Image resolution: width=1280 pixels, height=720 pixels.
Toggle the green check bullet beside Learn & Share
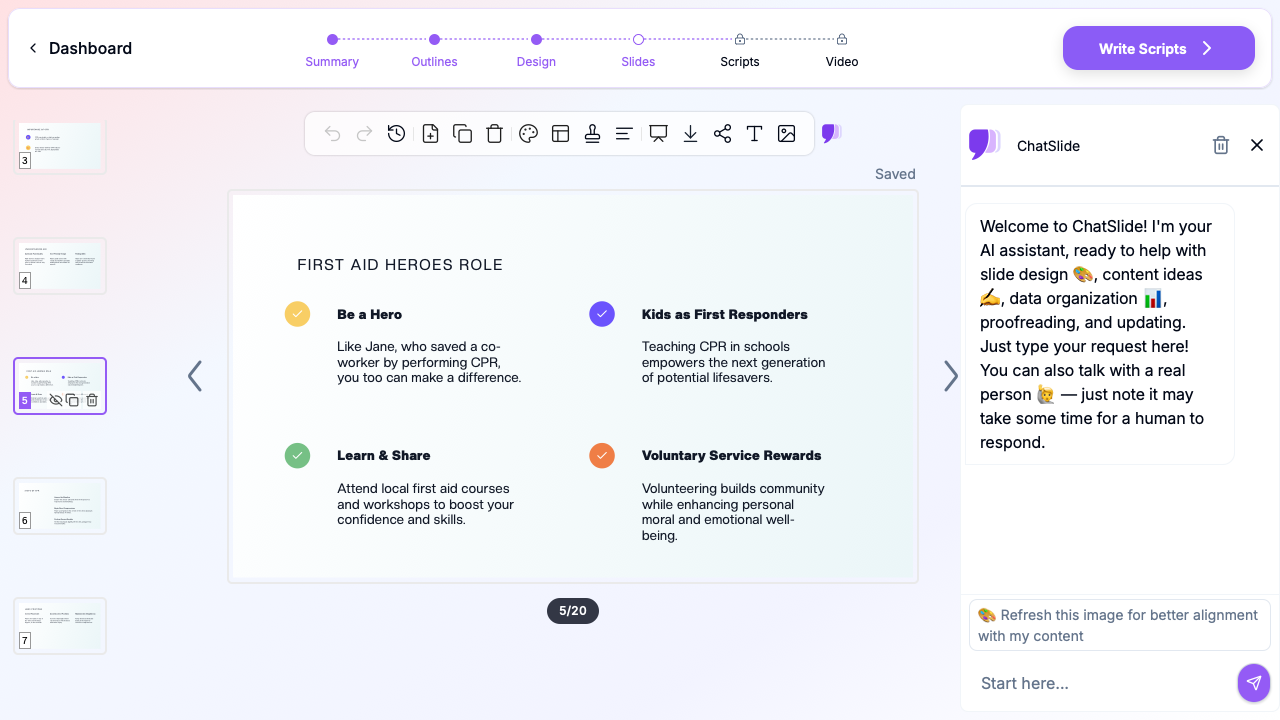pyautogui.click(x=297, y=455)
